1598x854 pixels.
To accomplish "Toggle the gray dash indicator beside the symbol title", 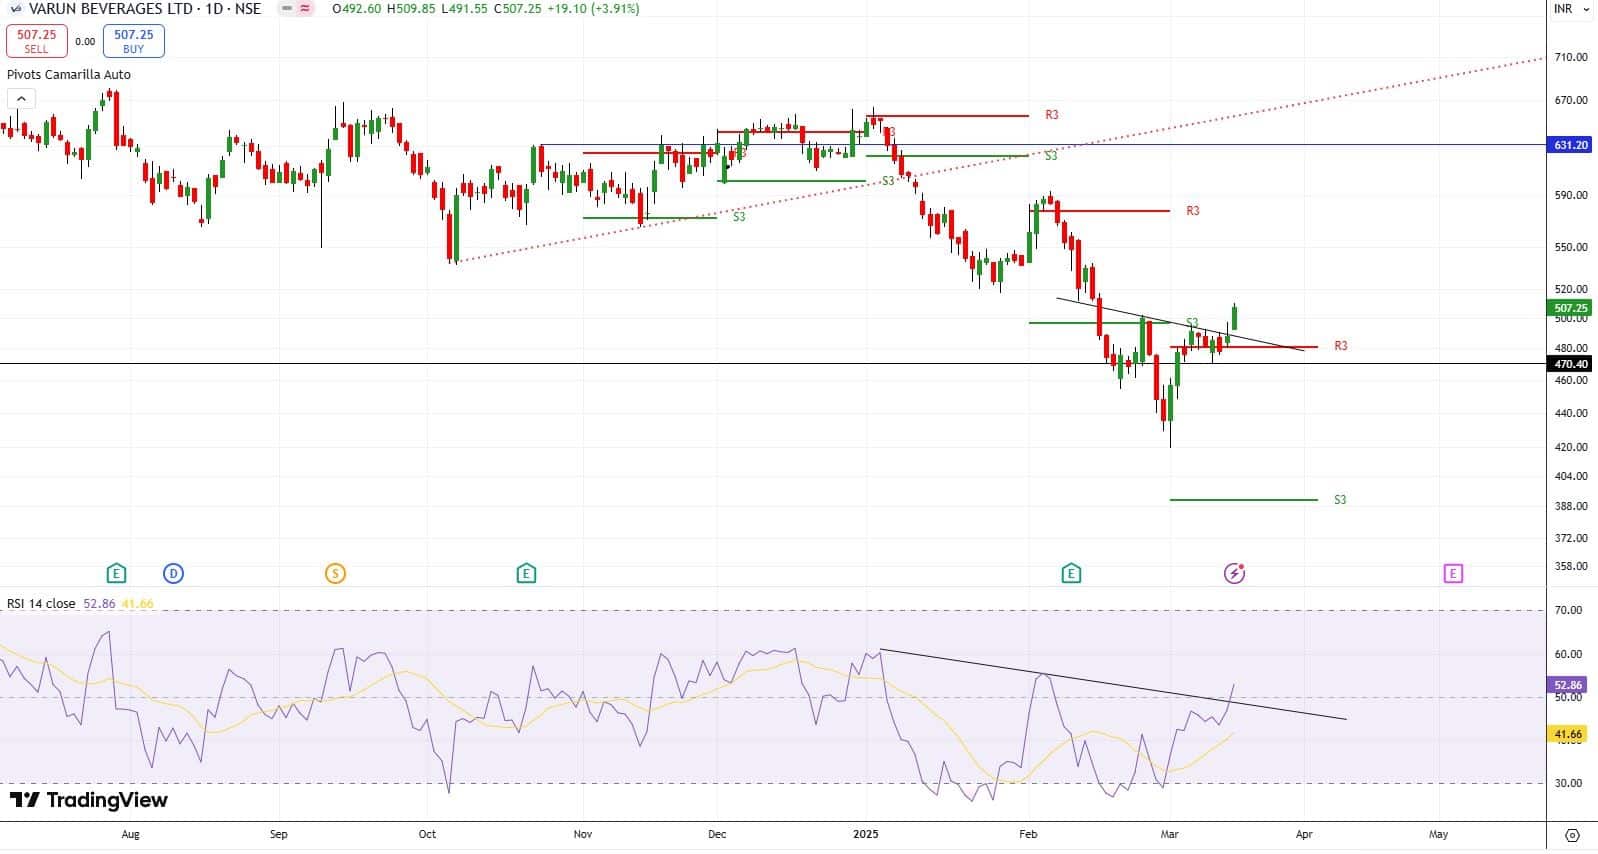I will pos(286,9).
